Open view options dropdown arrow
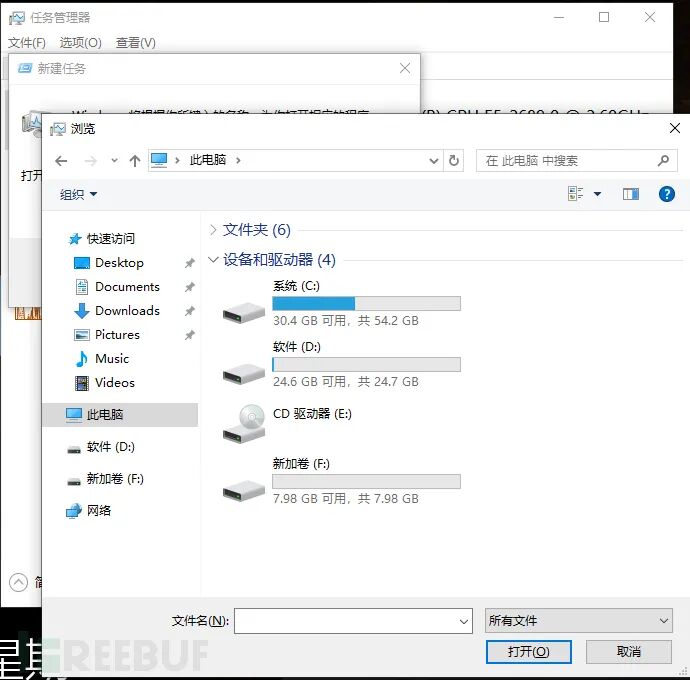Screen dimensions: 690x680 click(597, 194)
